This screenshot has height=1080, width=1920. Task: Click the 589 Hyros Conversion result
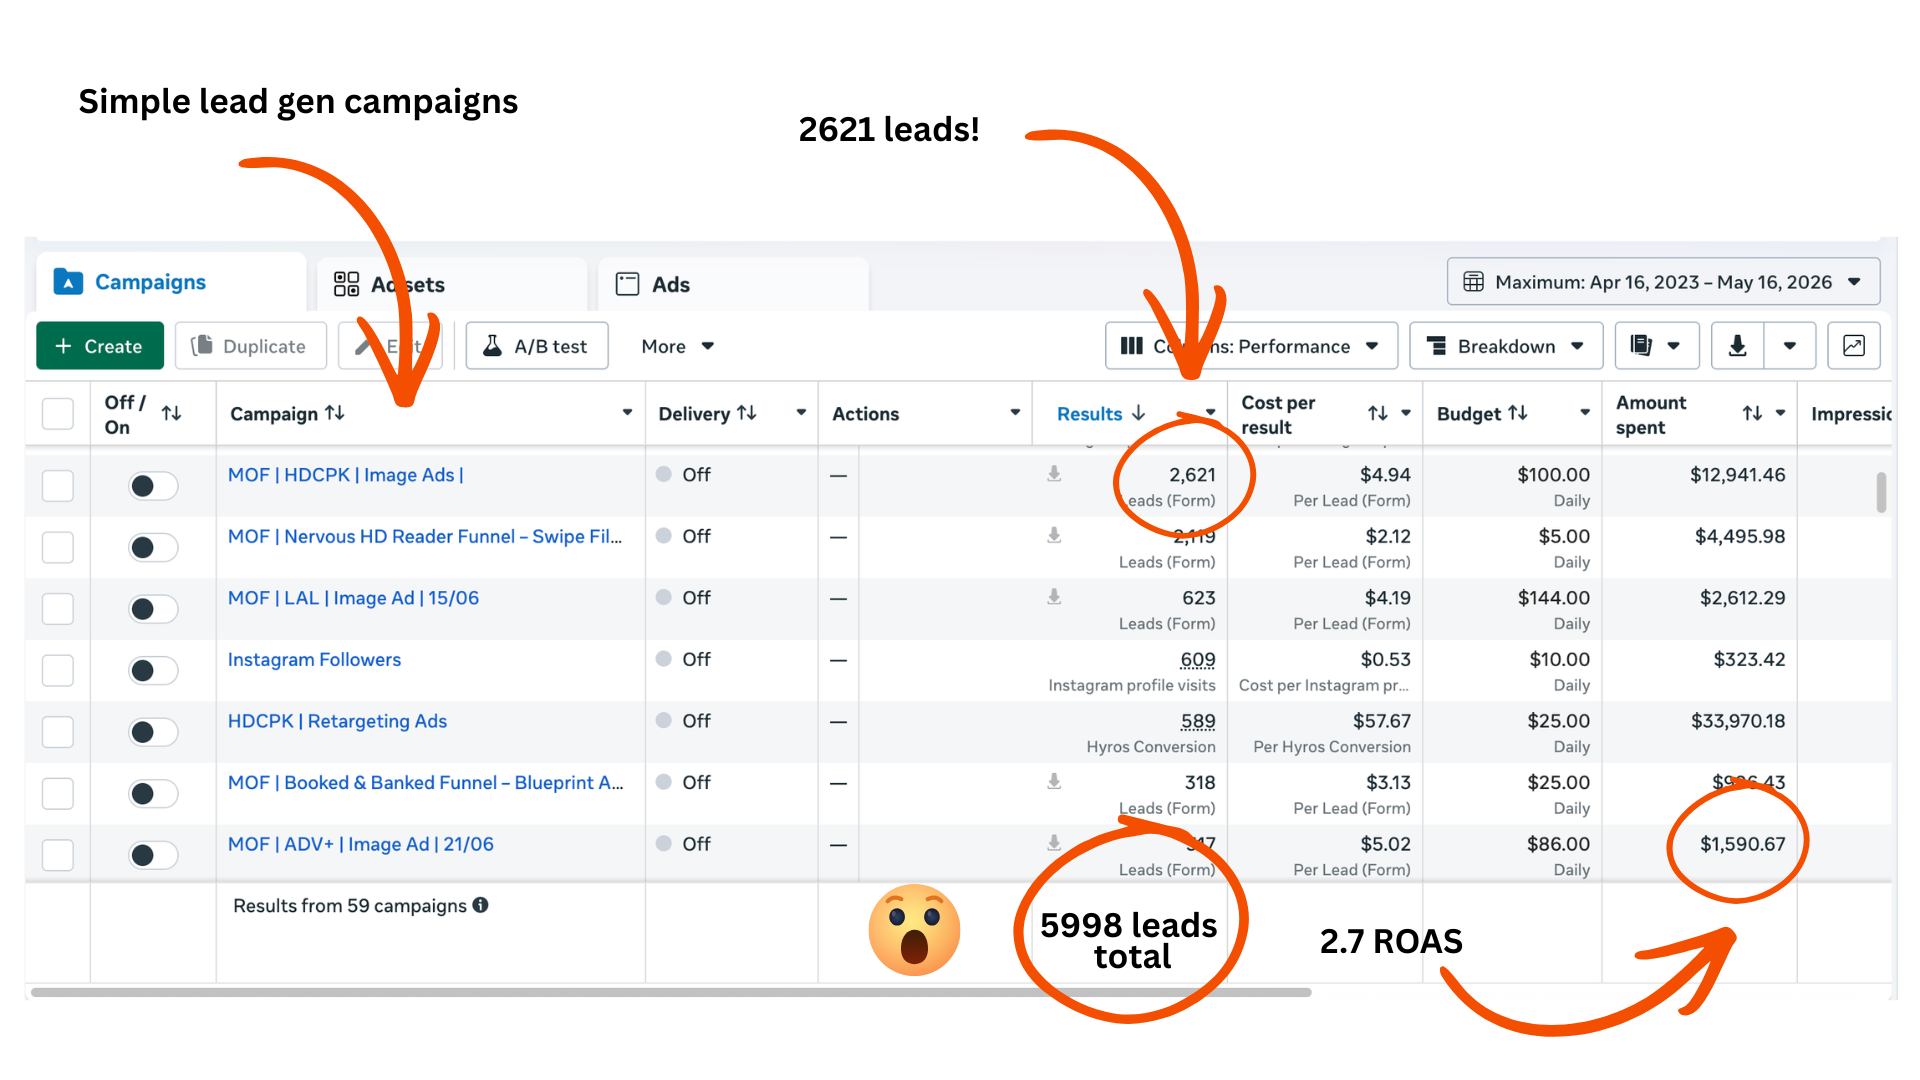click(x=1197, y=721)
